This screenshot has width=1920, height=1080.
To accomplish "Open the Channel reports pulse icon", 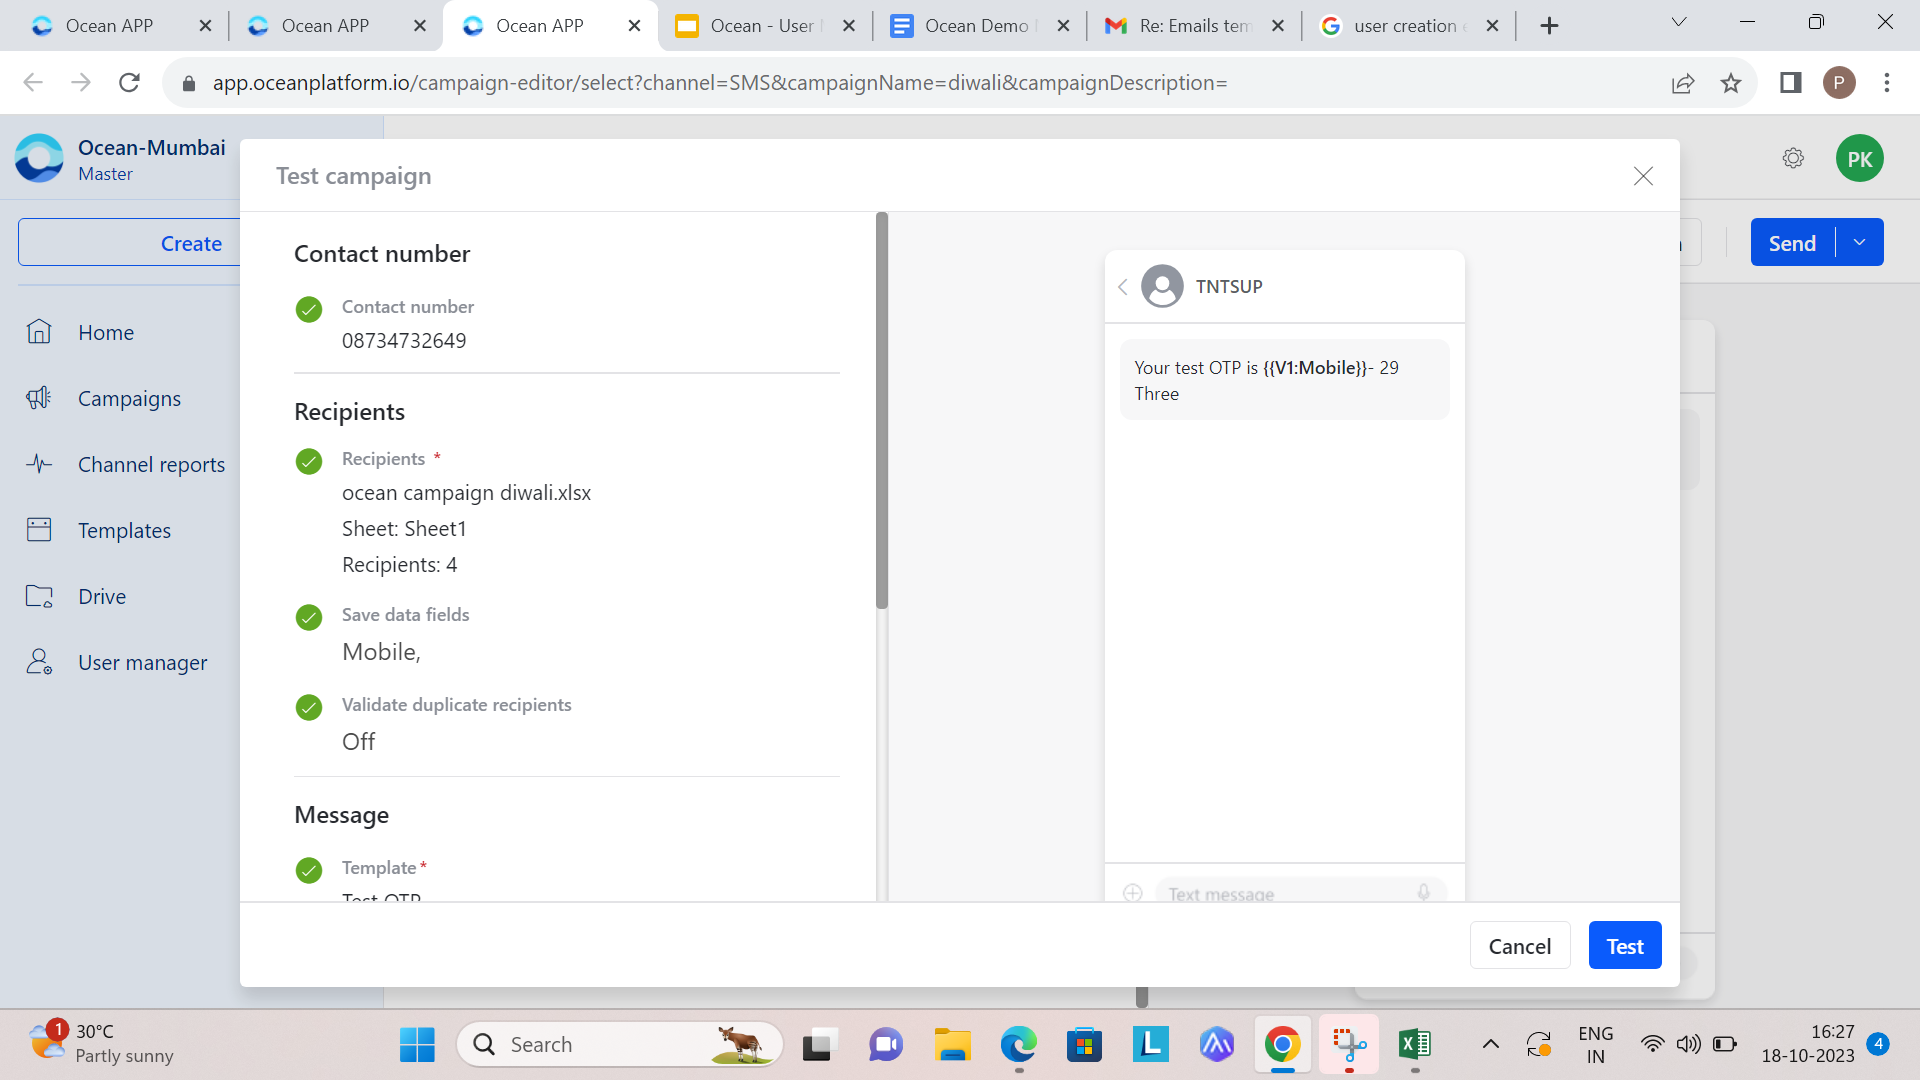I will [x=39, y=464].
